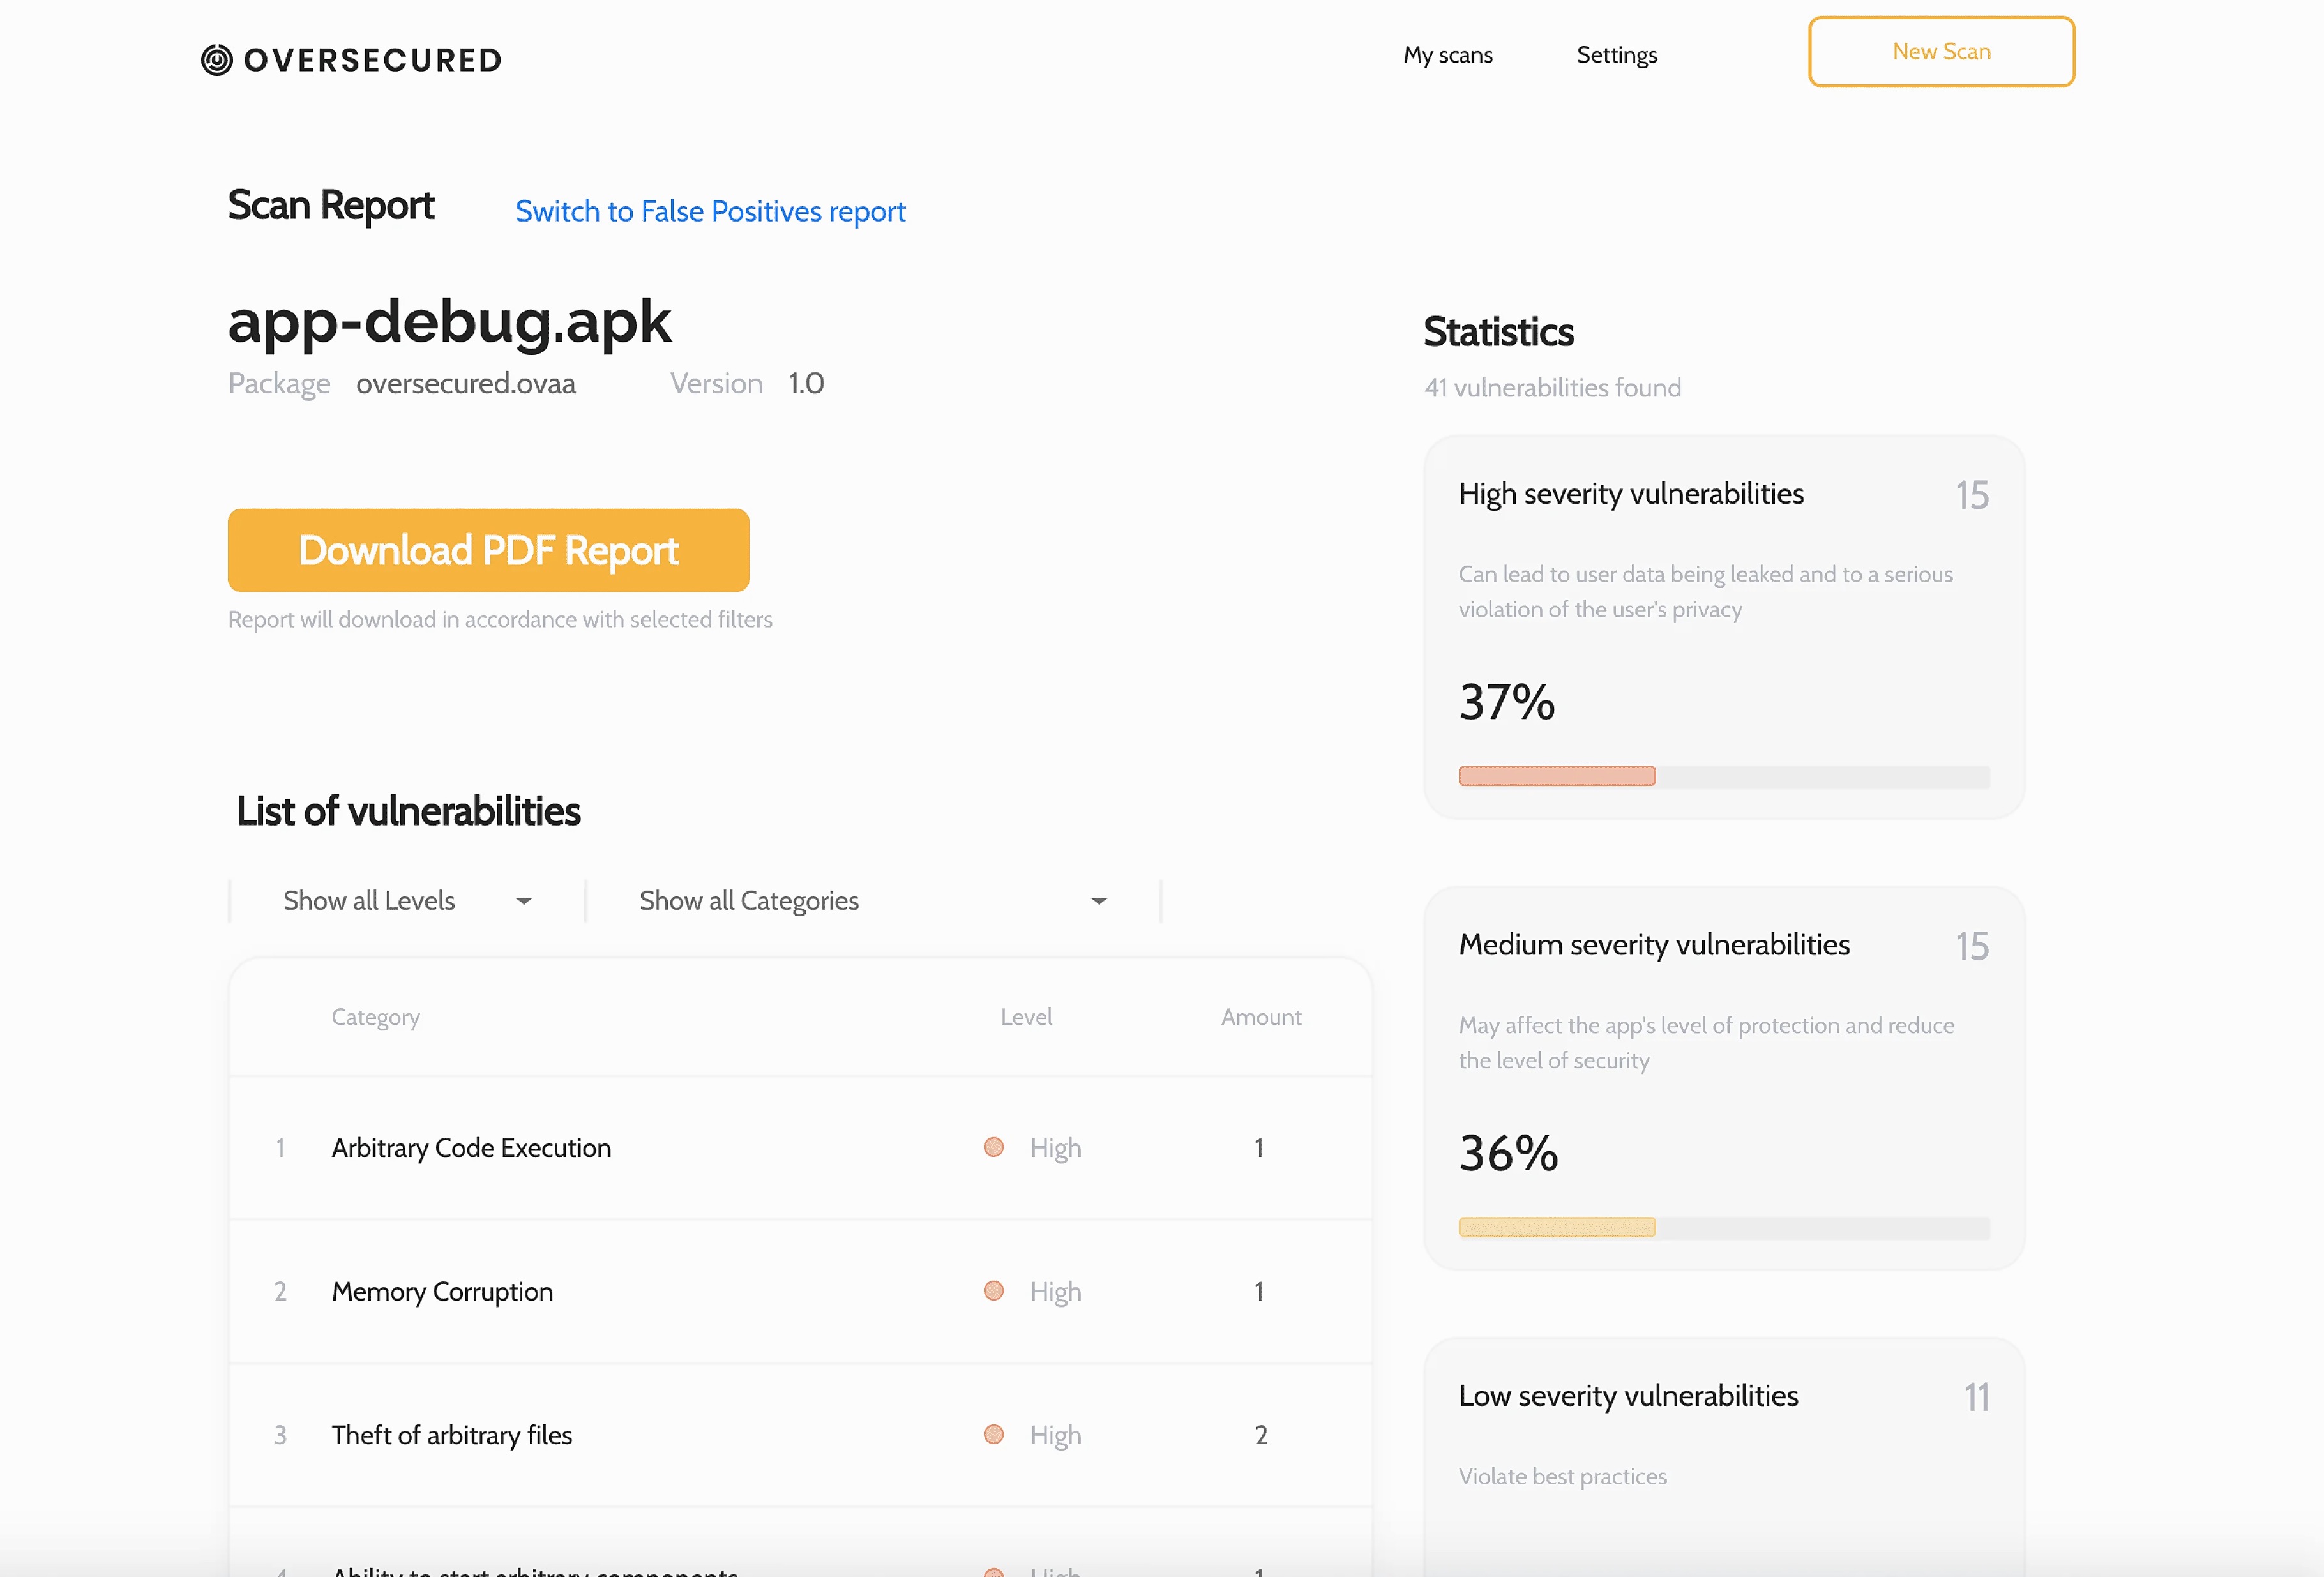Open the Memory Corruption vulnerability row
This screenshot has height=1577, width=2324.
click(x=442, y=1291)
